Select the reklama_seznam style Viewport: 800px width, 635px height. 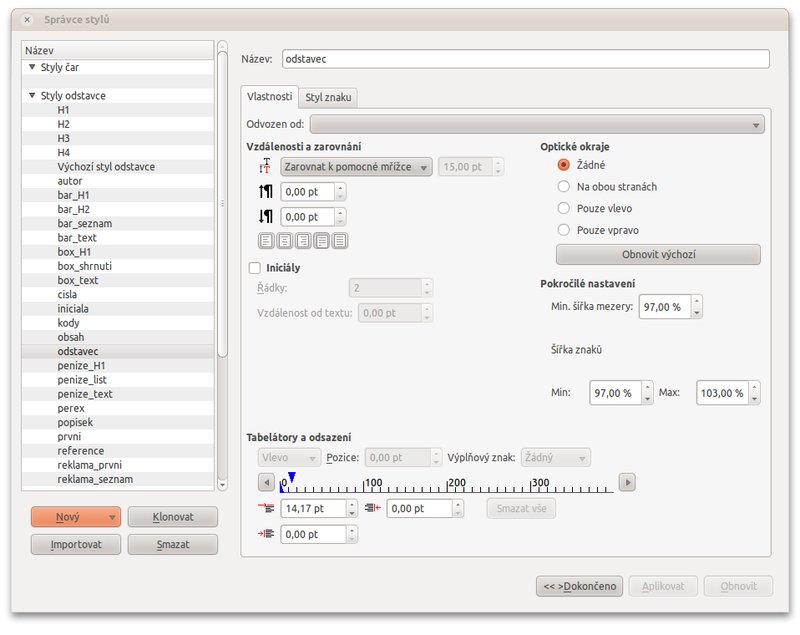95,479
